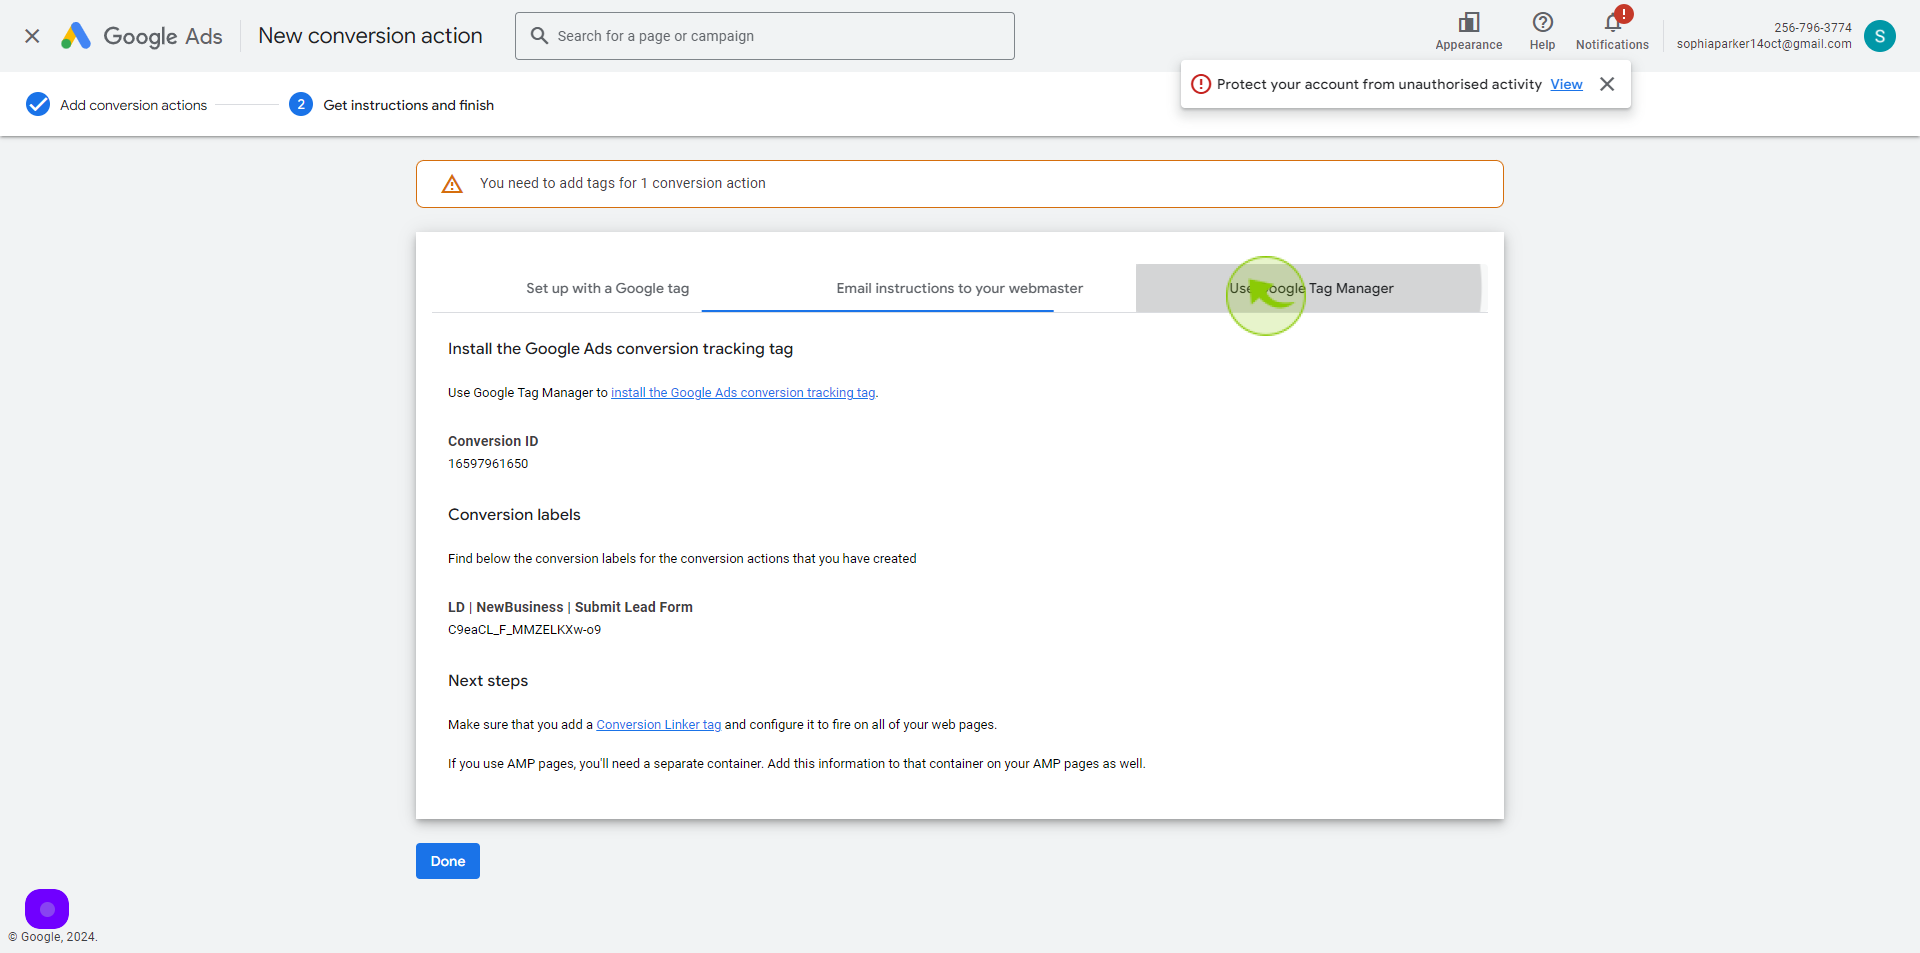The image size is (1920, 953).
Task: Click the Google Ads logo
Action: [142, 36]
